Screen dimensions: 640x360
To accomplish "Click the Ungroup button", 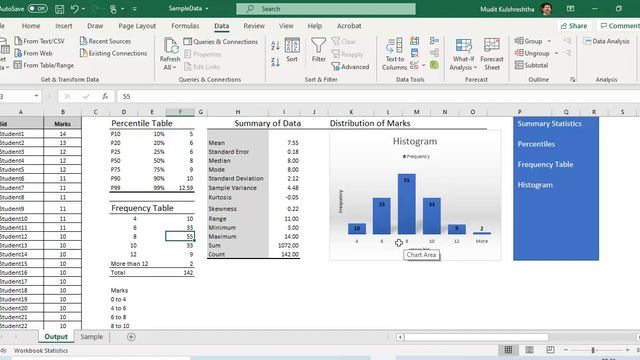I will coord(532,53).
